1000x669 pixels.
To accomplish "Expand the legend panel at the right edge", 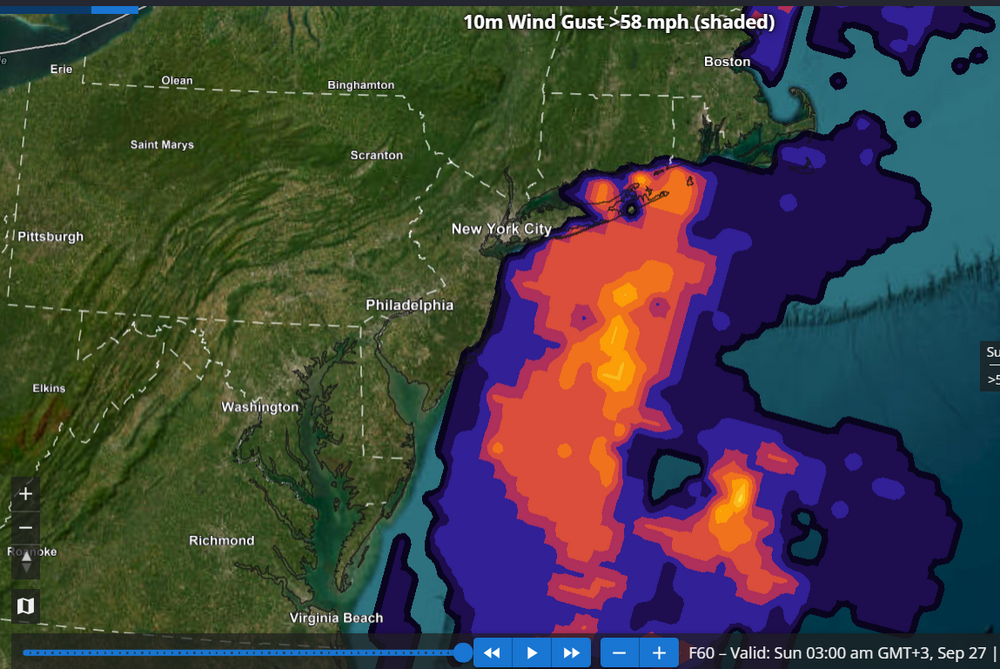I will click(x=990, y=365).
